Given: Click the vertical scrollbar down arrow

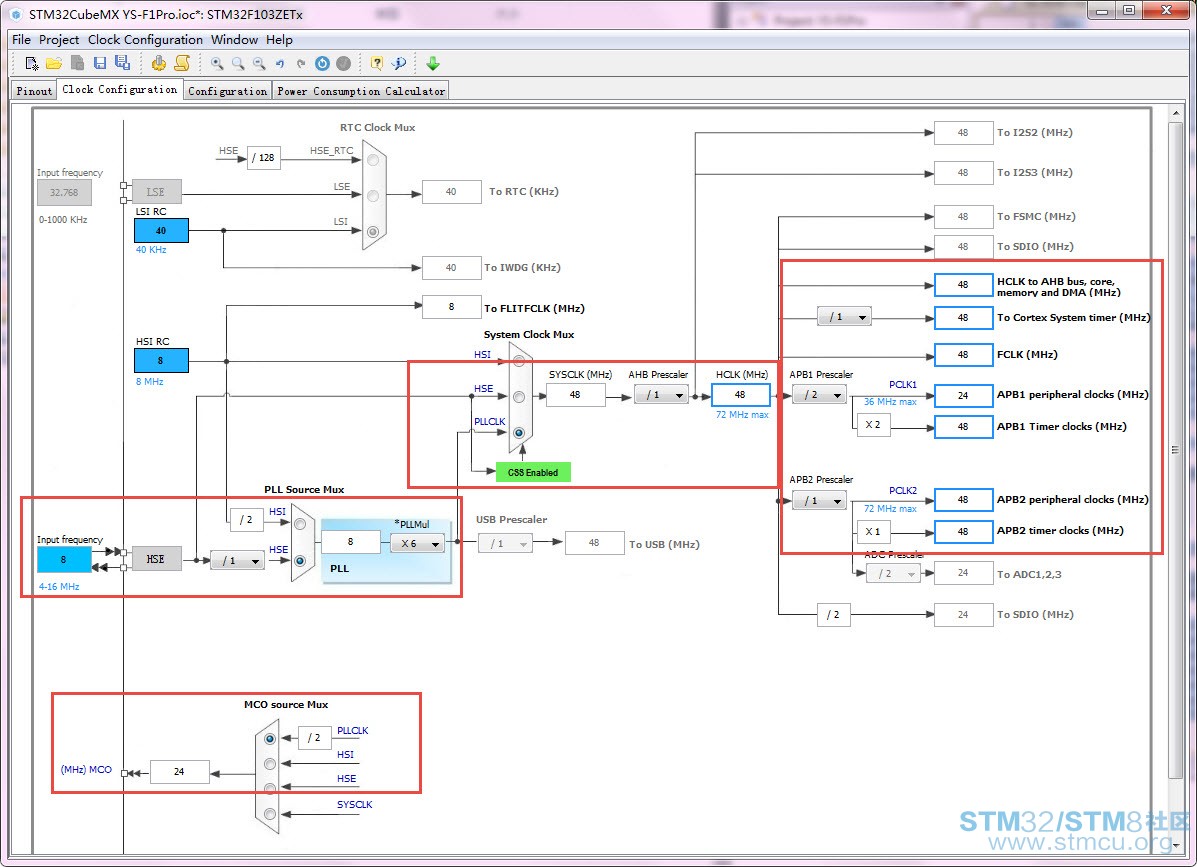Looking at the screenshot, I should (x=1176, y=846).
